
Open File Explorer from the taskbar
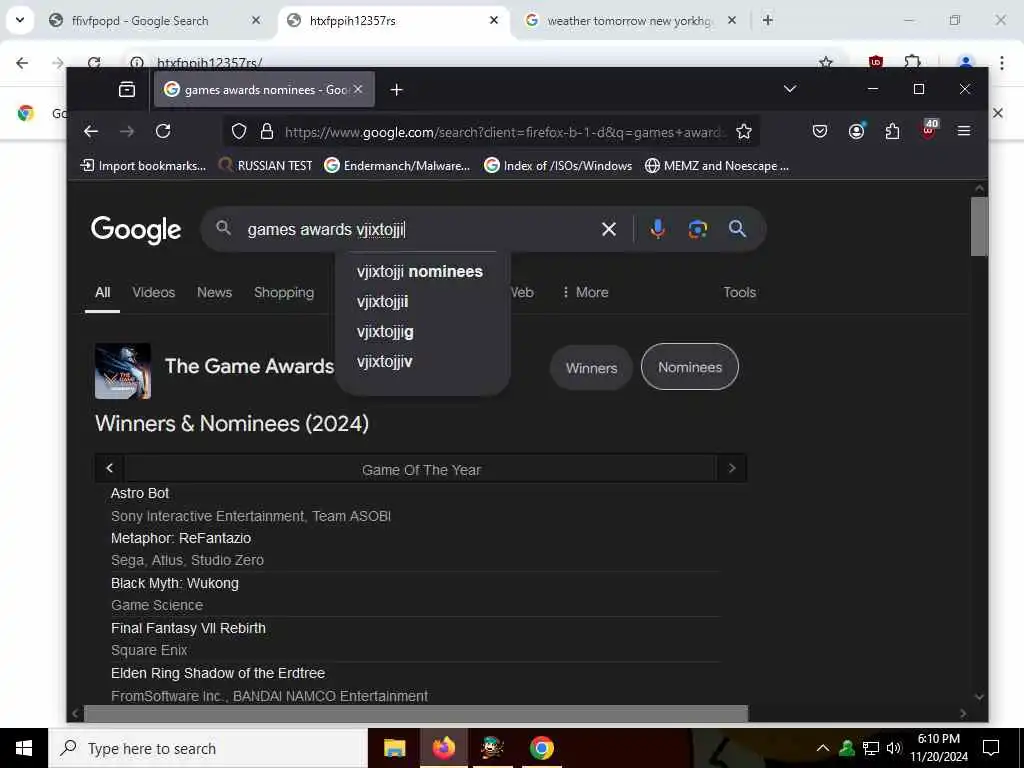pos(394,748)
